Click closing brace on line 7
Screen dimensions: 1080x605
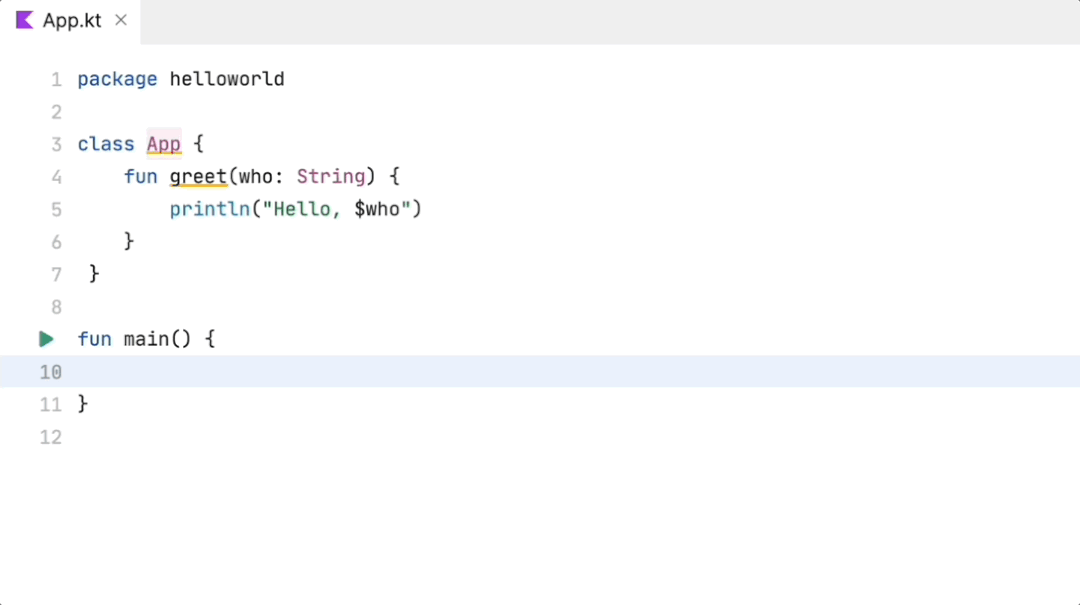coord(94,274)
